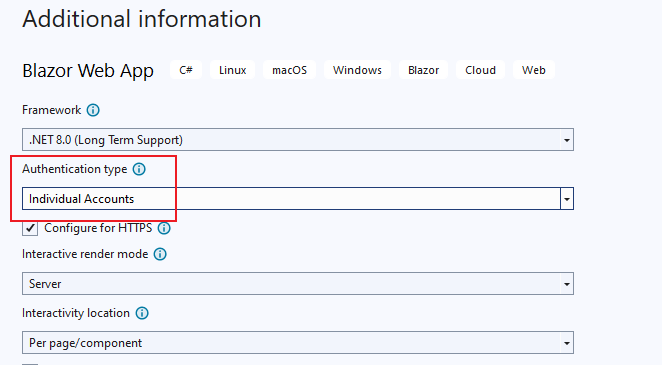Open the Authentication type combo box
The image size is (662, 365).
pyautogui.click(x=298, y=199)
